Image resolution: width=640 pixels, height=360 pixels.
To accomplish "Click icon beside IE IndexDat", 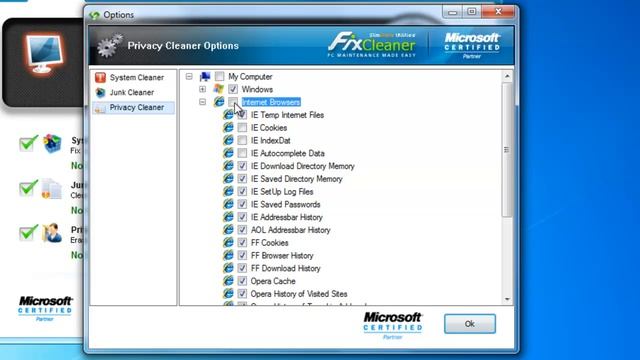I will pyautogui.click(x=229, y=140).
